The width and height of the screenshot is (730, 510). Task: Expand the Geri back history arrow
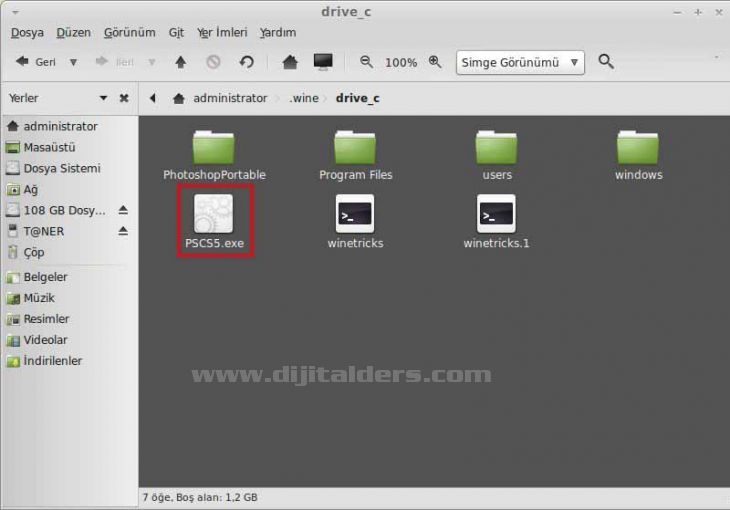point(73,62)
